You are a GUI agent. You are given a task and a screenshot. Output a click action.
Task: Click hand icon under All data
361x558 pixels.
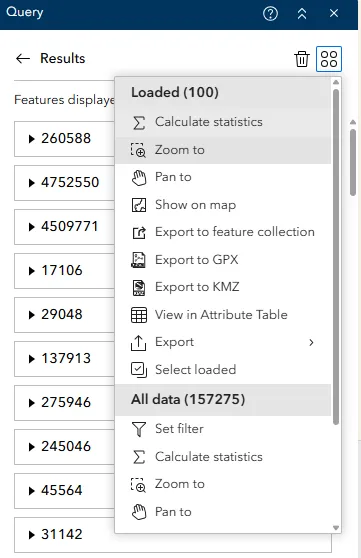tap(139, 512)
